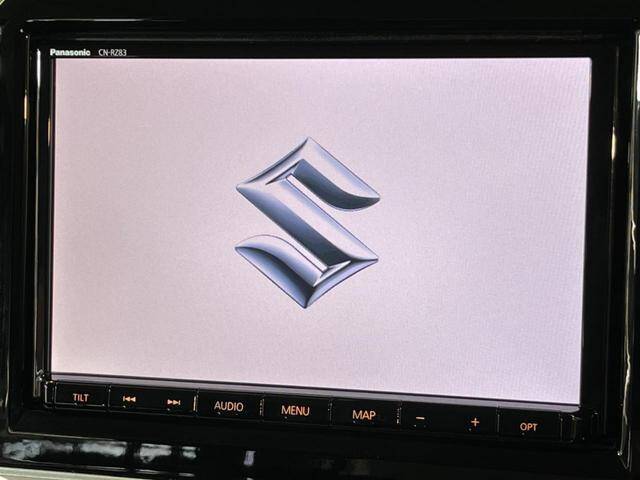This screenshot has height=480, width=640.
Task: Increase volume with plus button
Action: click(x=474, y=422)
